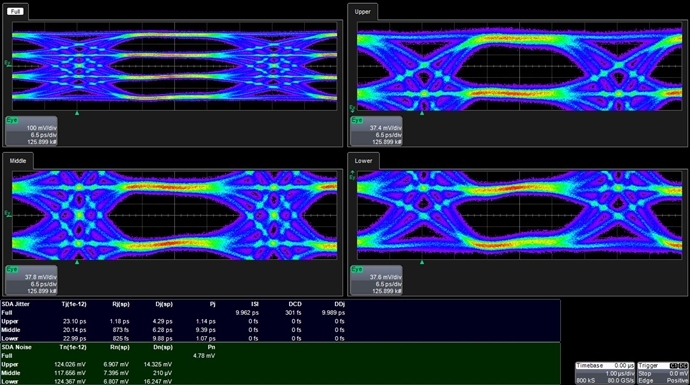The height and width of the screenshot is (385, 690).
Task: Switch to the Lower eye tab
Action: coord(363,161)
